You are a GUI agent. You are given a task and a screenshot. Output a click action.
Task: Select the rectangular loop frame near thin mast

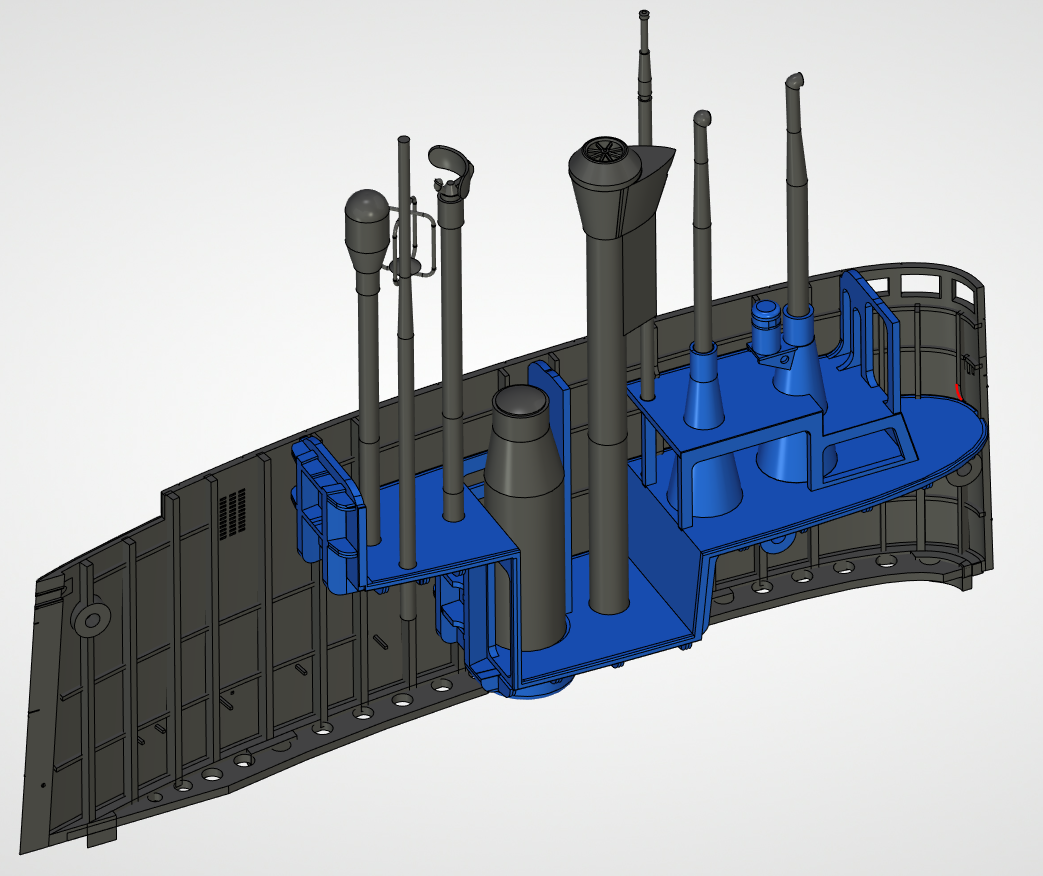[x=418, y=240]
